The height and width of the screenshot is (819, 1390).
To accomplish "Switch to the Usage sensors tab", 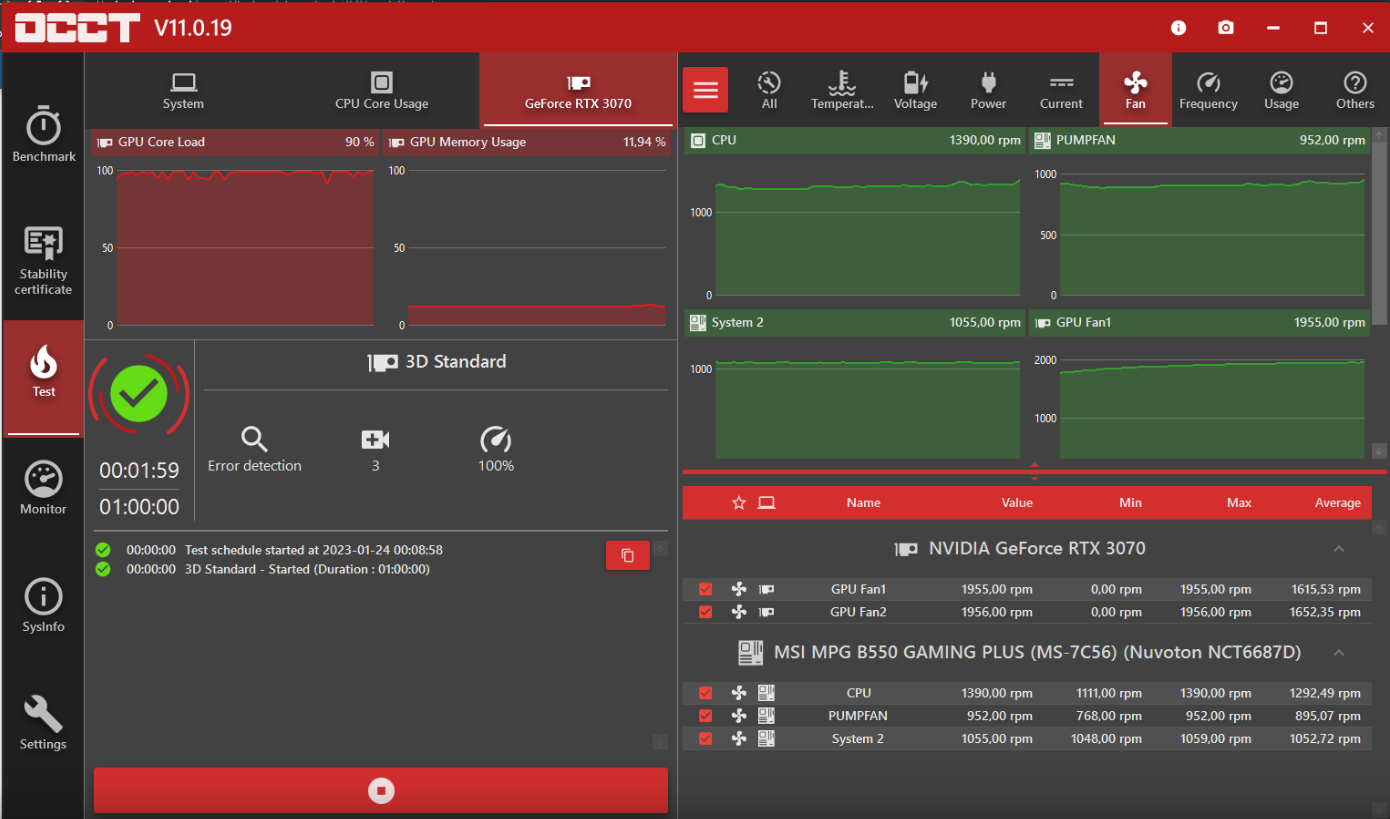I will (1281, 90).
